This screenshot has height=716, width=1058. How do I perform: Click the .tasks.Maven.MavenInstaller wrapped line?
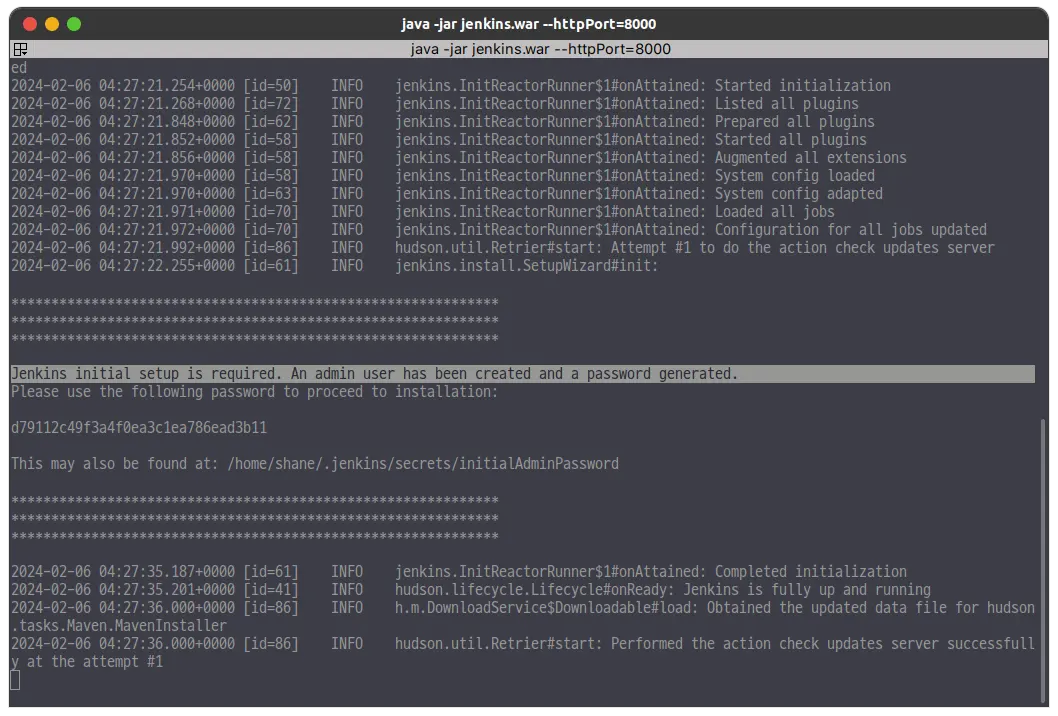coord(119,626)
